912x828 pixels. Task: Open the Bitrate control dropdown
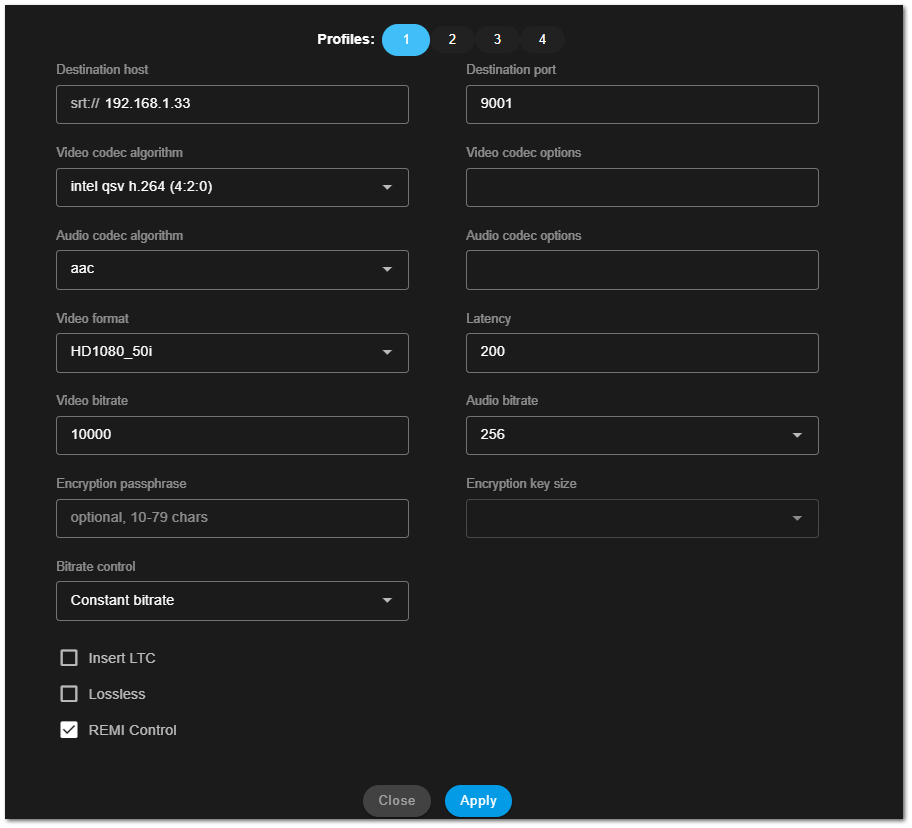click(x=232, y=601)
